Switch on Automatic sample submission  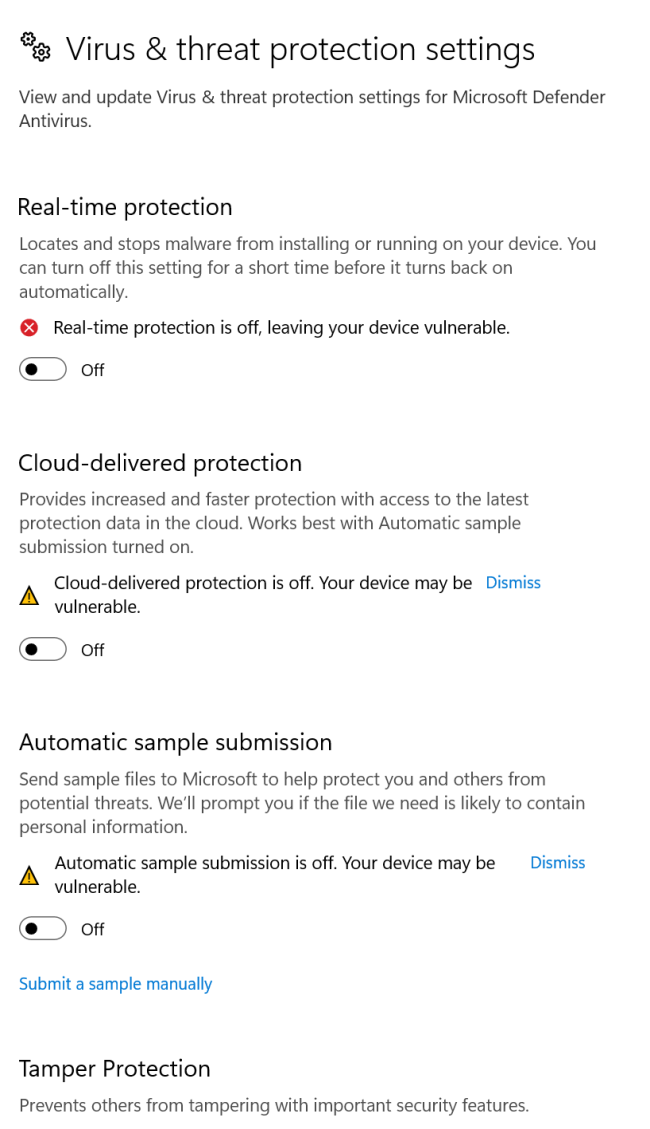click(x=43, y=929)
